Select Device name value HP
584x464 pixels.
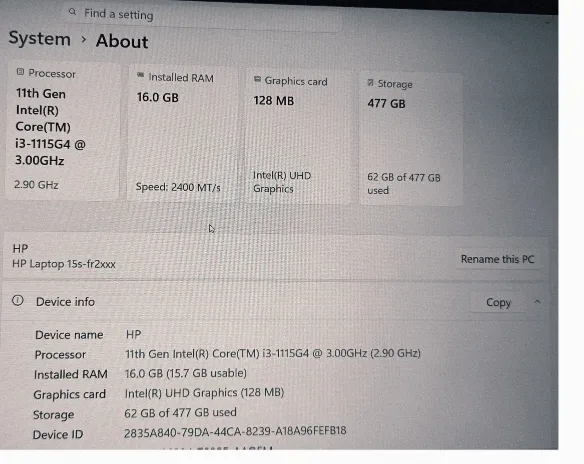(133, 334)
